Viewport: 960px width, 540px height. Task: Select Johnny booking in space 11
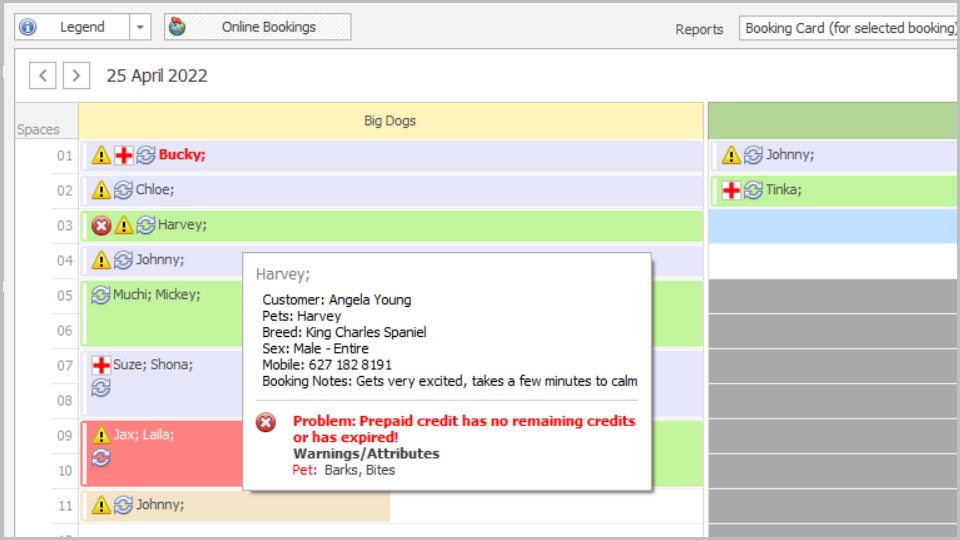[236, 506]
